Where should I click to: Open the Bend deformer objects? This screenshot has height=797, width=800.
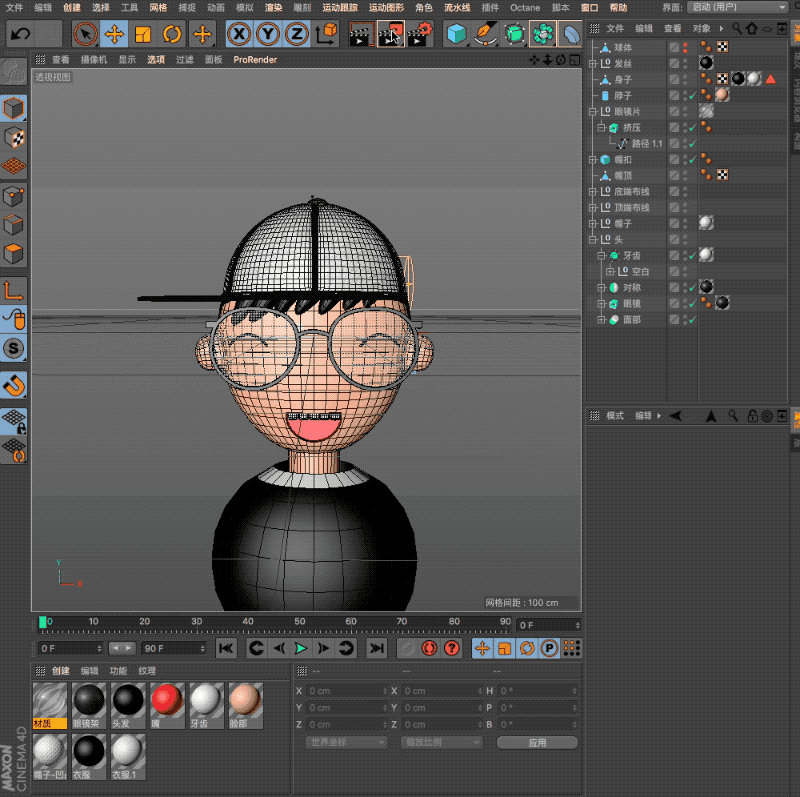tap(571, 34)
